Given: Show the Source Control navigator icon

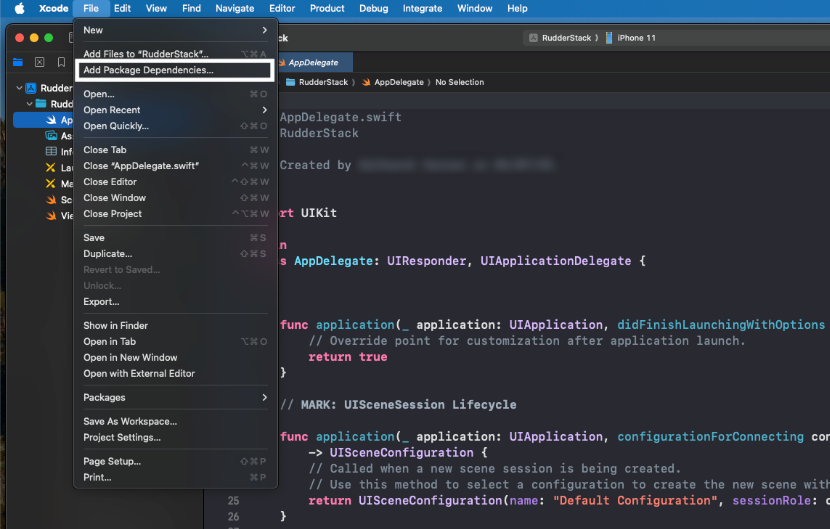Looking at the screenshot, I should (x=40, y=62).
